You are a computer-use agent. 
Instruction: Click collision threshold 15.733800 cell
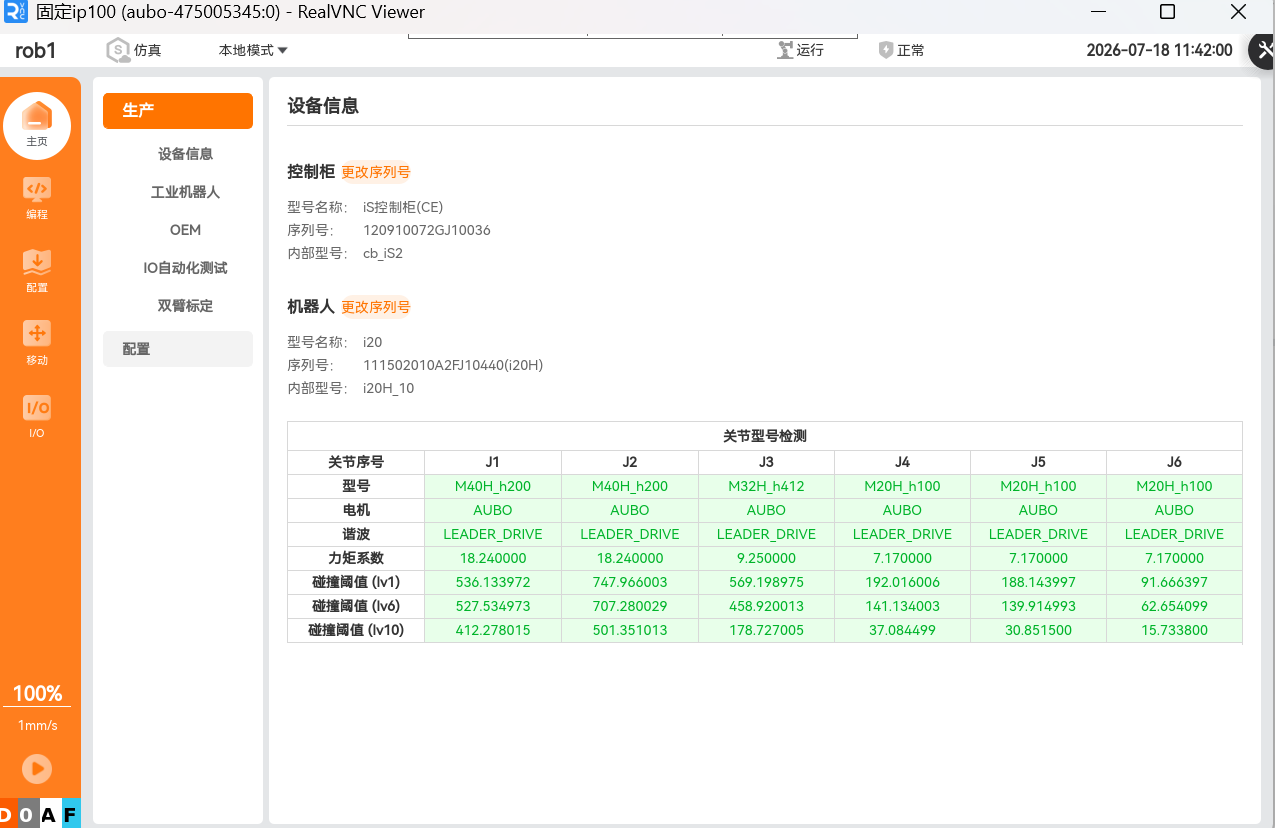click(1174, 630)
